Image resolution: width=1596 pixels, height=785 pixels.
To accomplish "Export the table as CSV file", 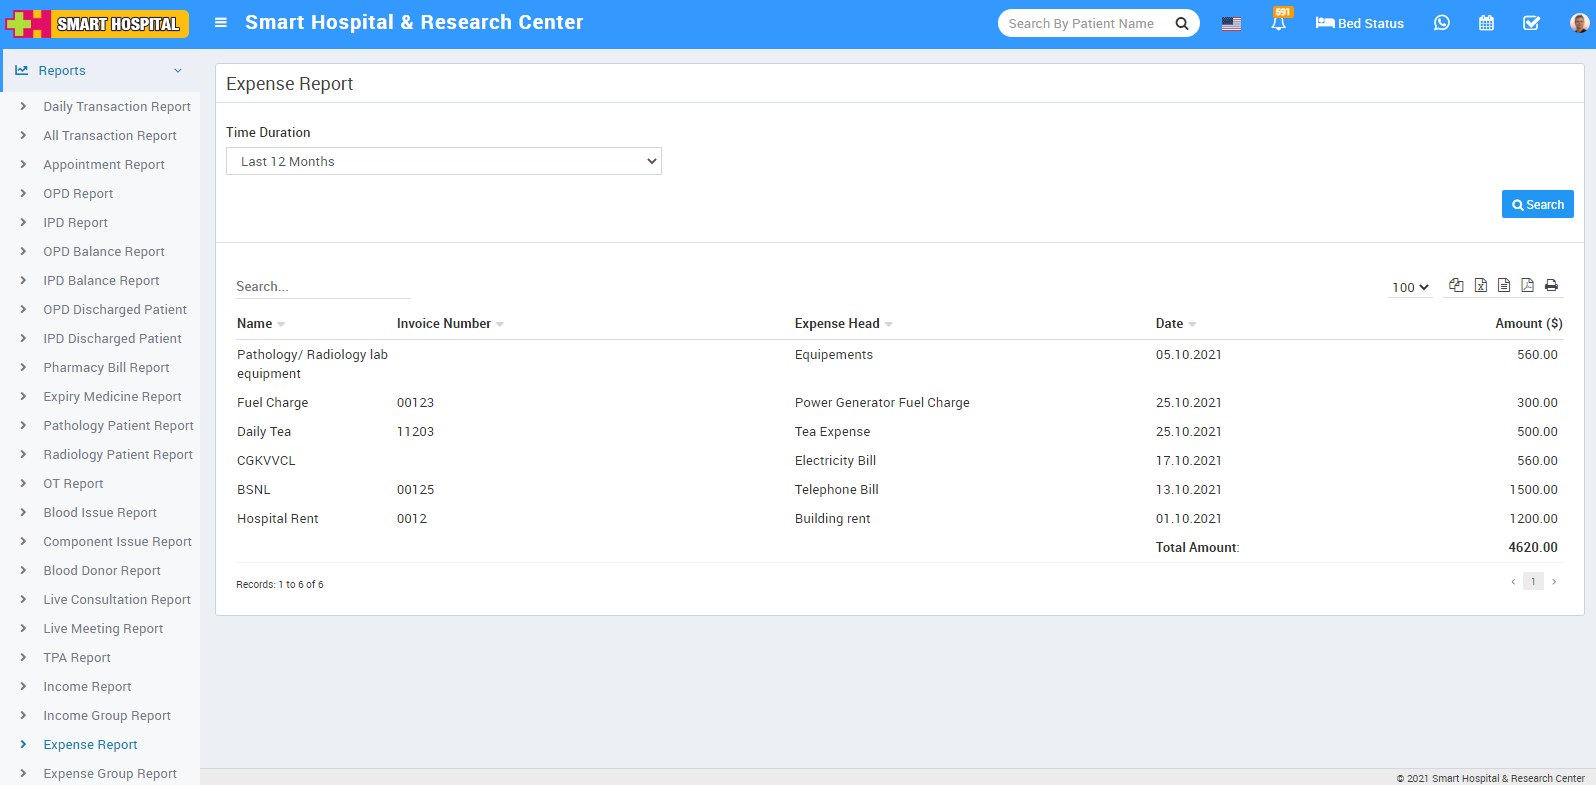I will click(1503, 286).
